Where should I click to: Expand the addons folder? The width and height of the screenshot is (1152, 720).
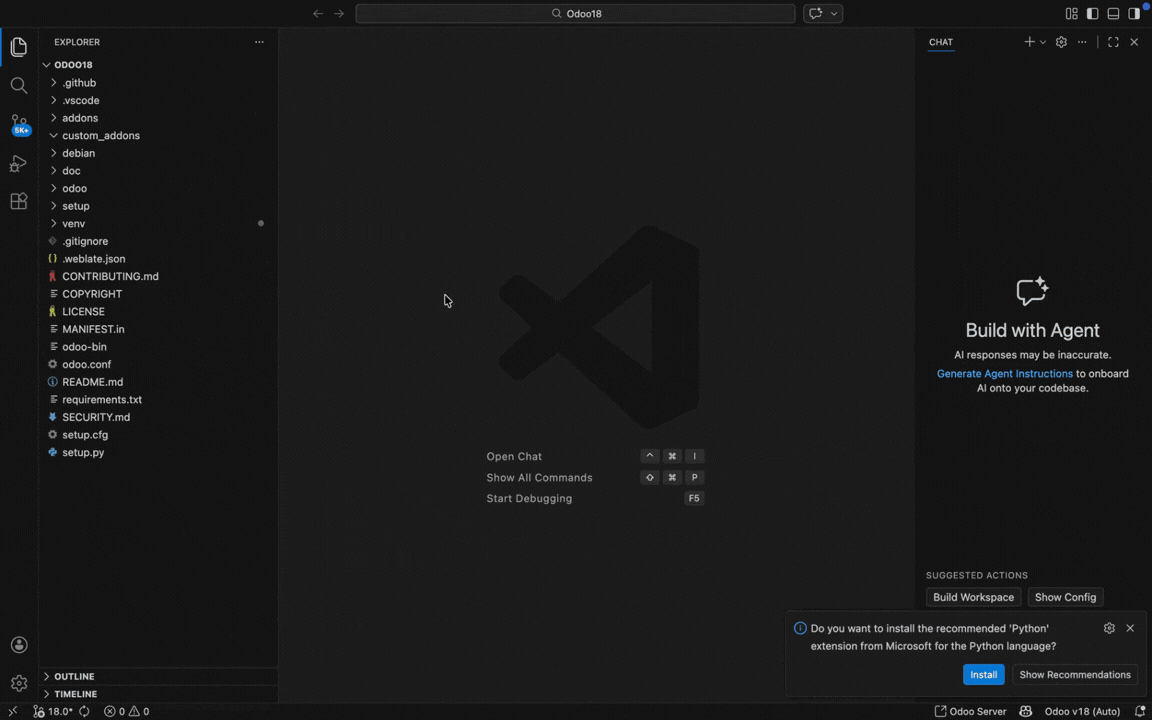tap(158, 118)
